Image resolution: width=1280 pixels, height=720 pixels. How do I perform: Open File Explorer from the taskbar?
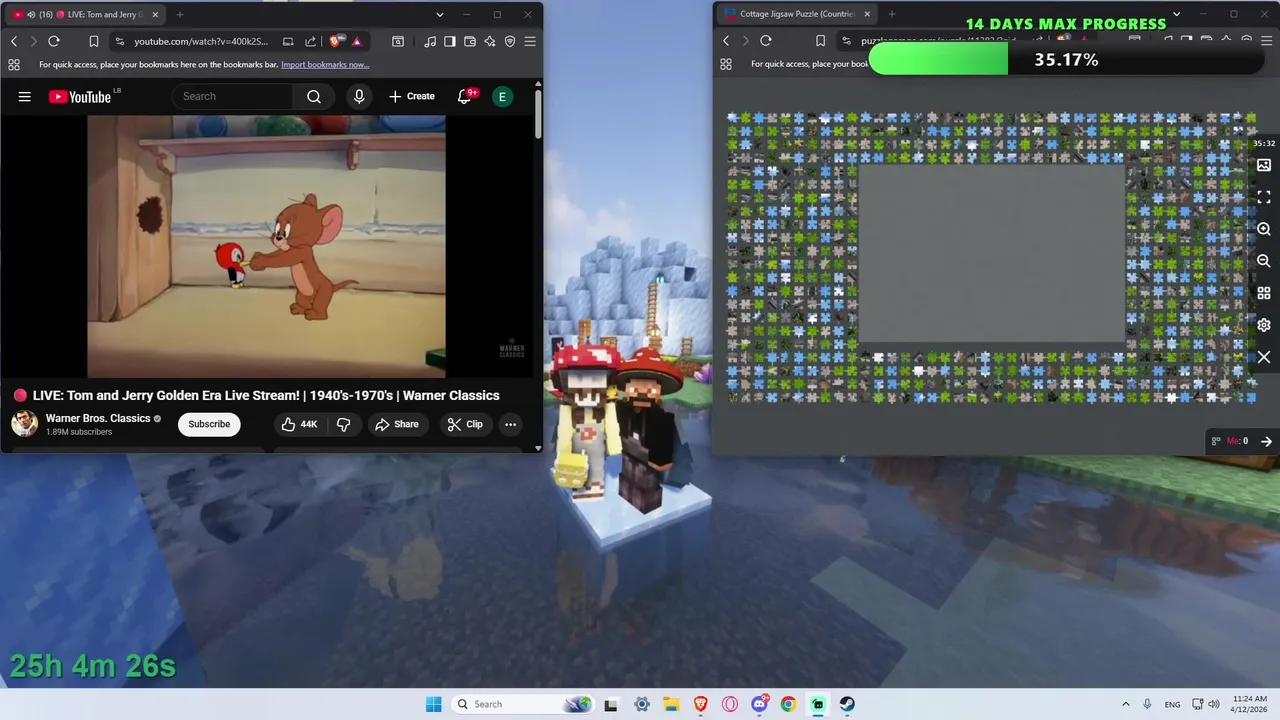click(671, 704)
